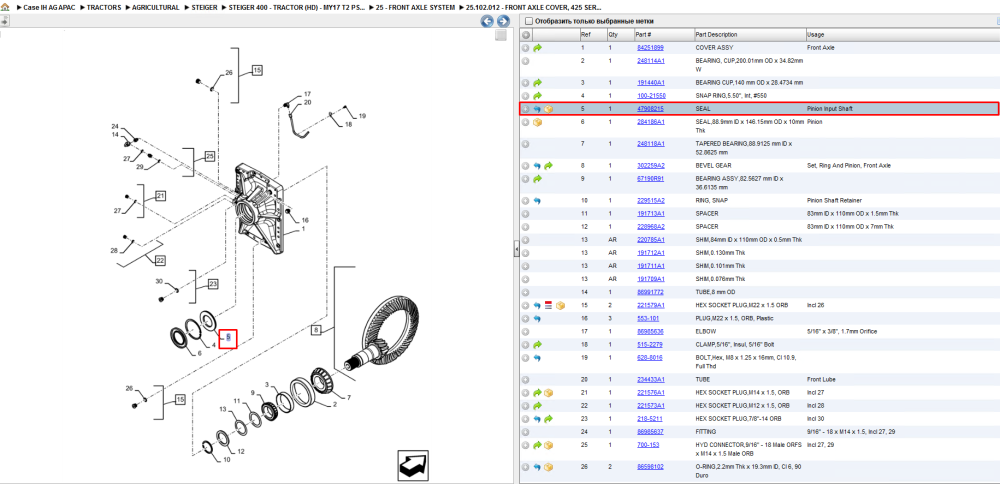Toggle selection circle for SHIM 220785A1 row
Viewport: 1000px width, 484px height.
(526, 240)
